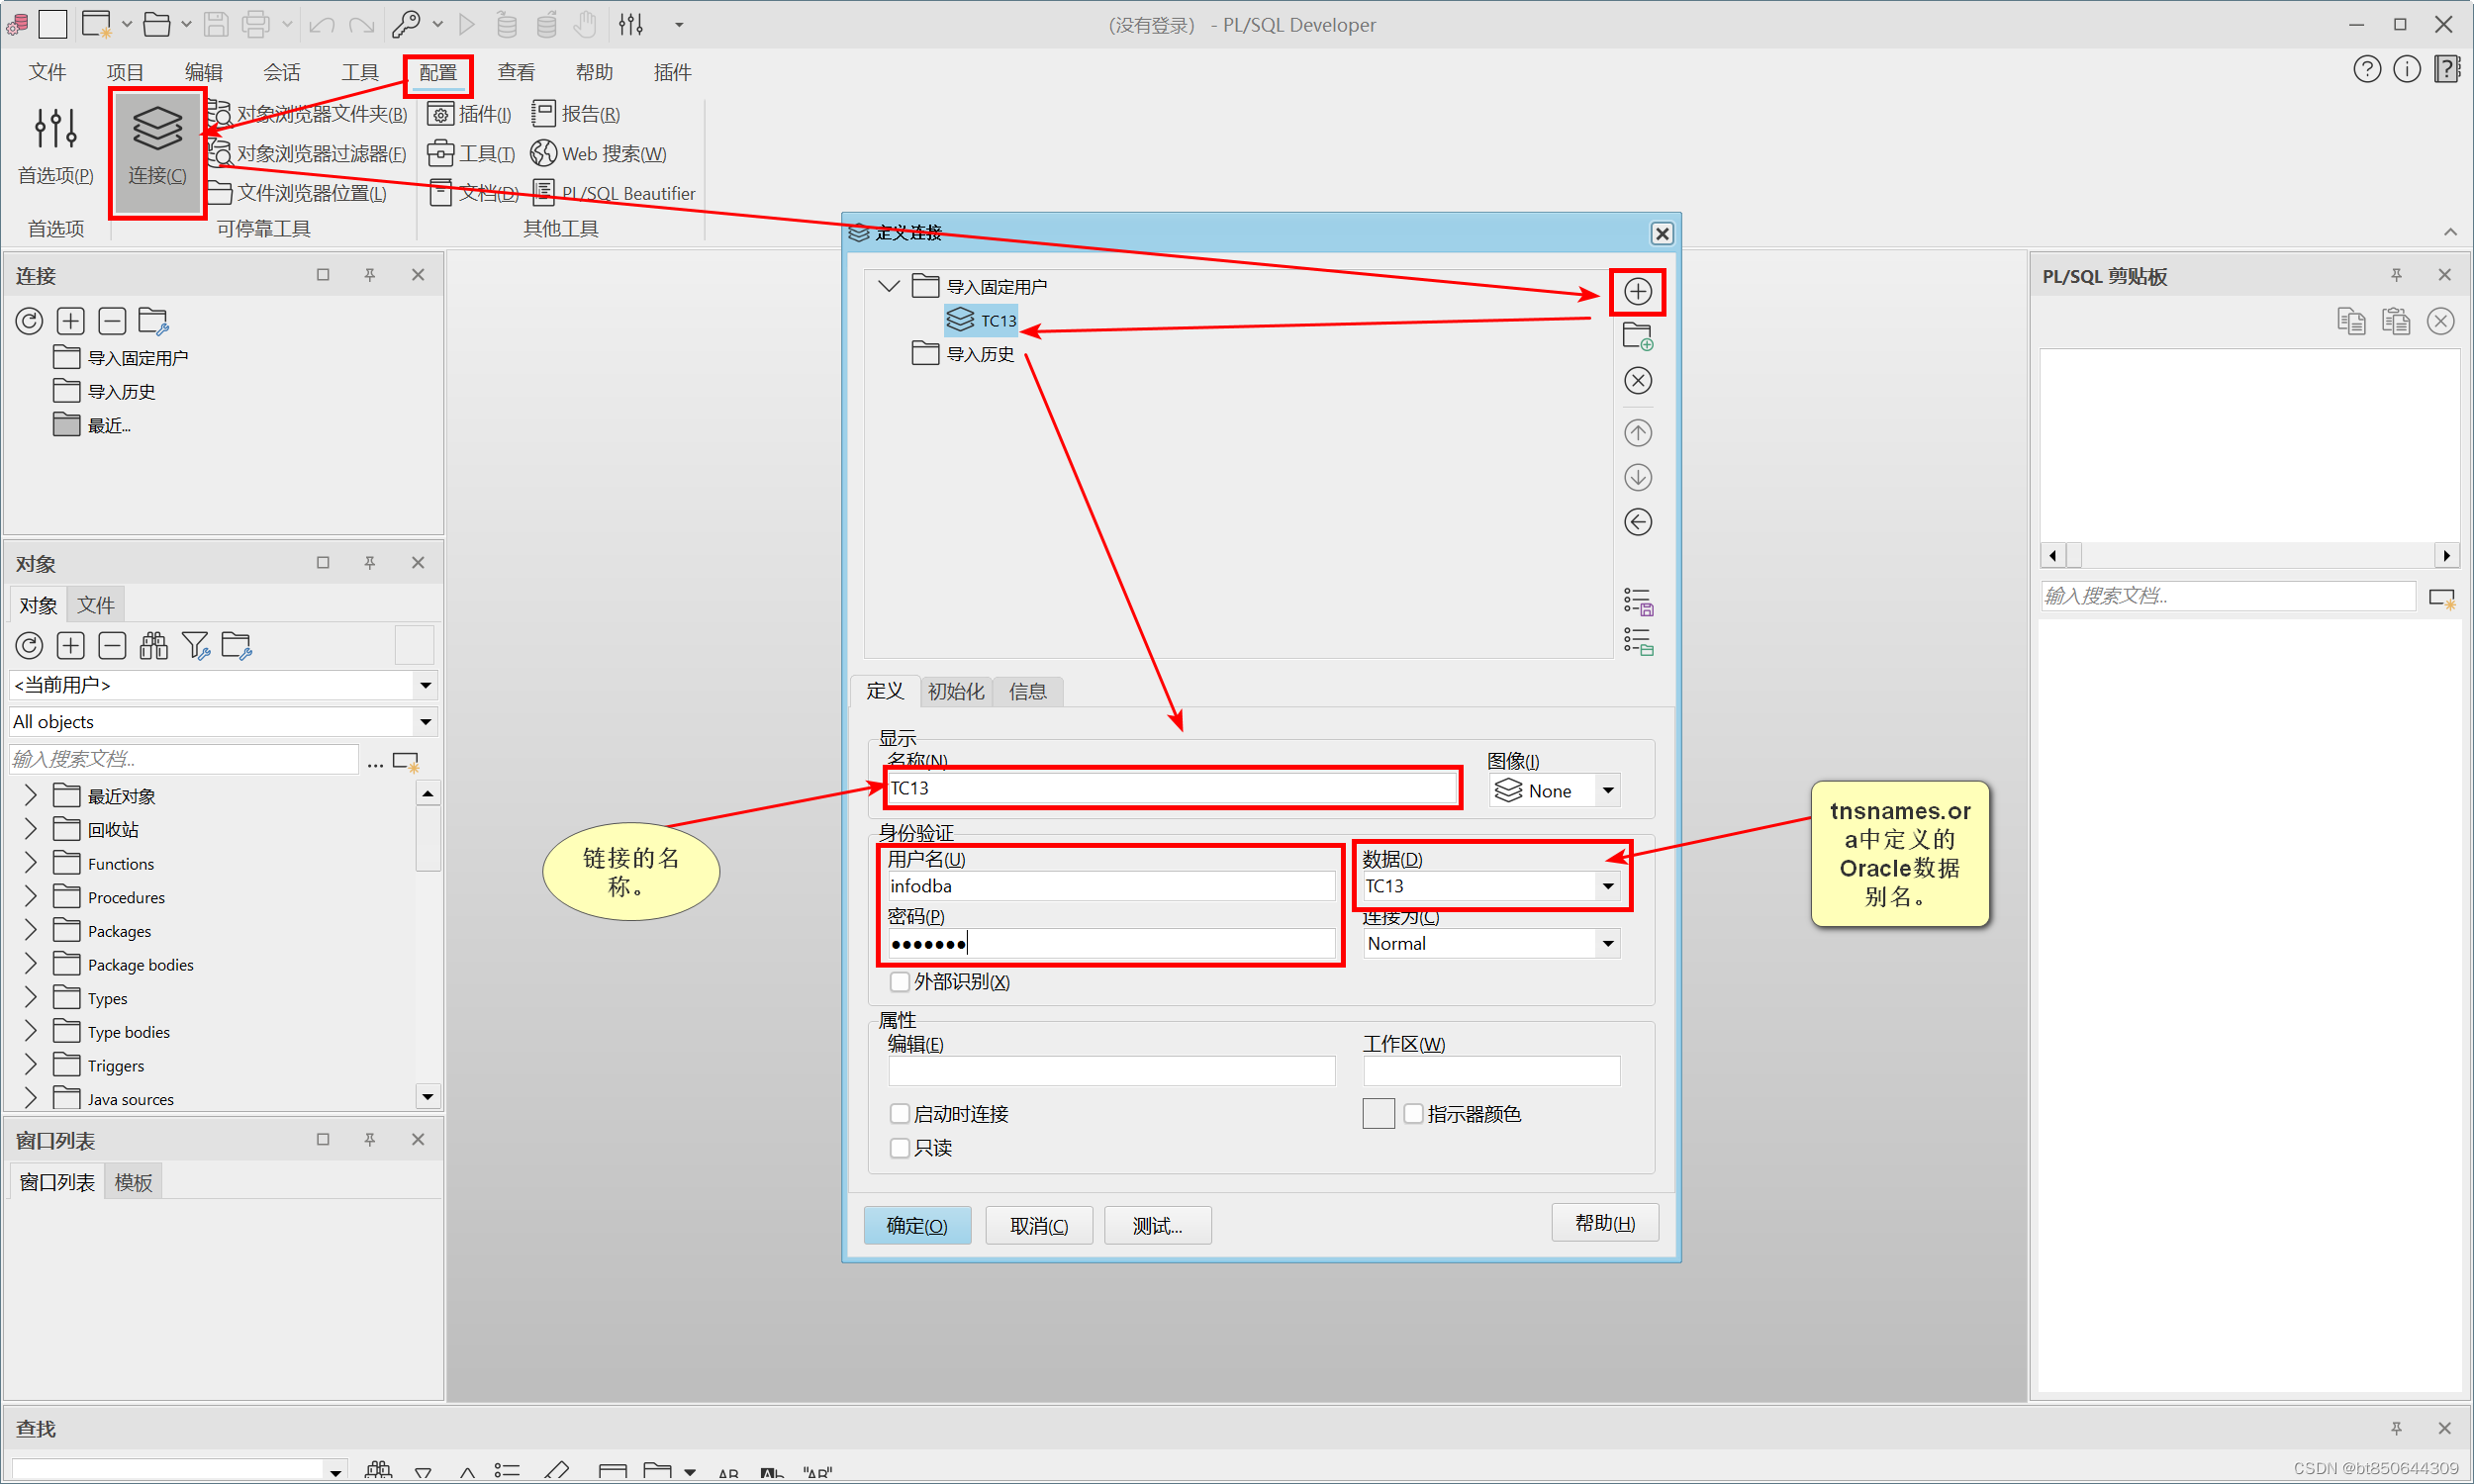Click the indicator color swatch box
This screenshot has width=2474, height=1484.
tap(1378, 1114)
